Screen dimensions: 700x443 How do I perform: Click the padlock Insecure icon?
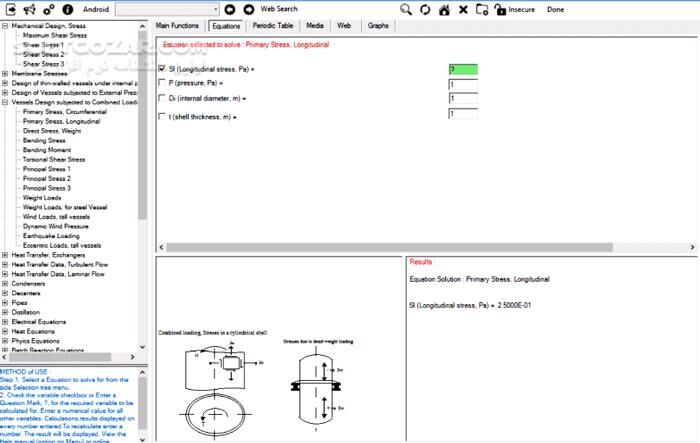[500, 9]
